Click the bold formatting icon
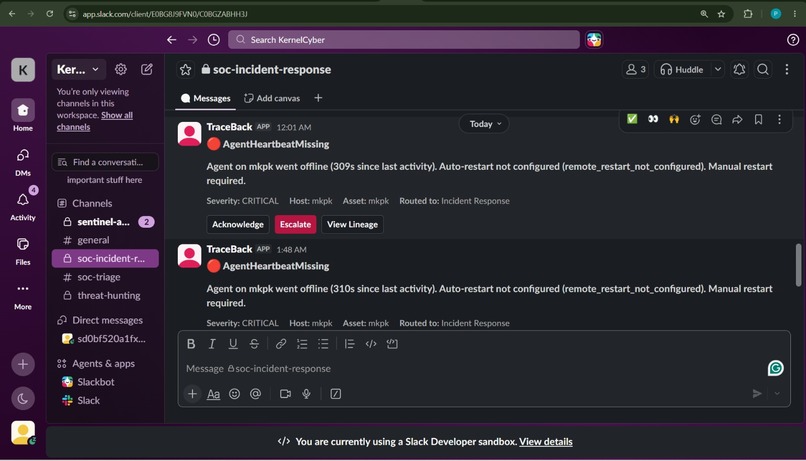This screenshot has width=806, height=461. tap(191, 344)
